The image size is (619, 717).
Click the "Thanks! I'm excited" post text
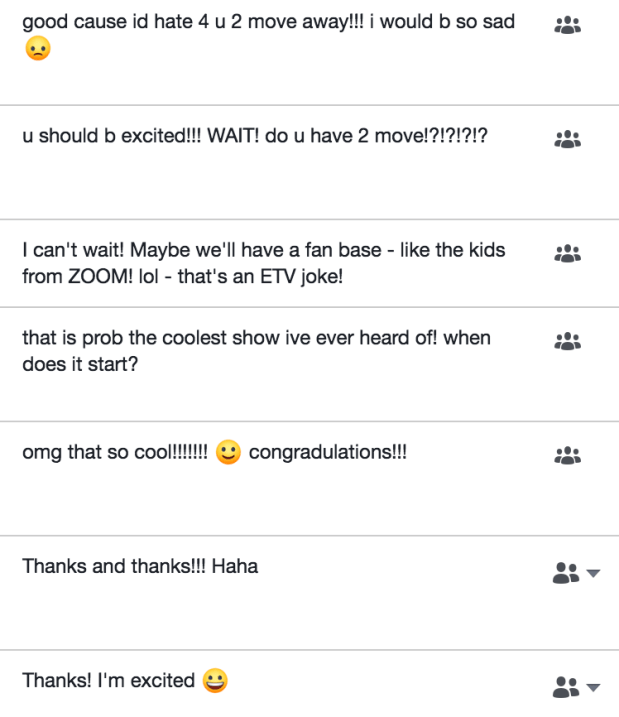point(108,681)
